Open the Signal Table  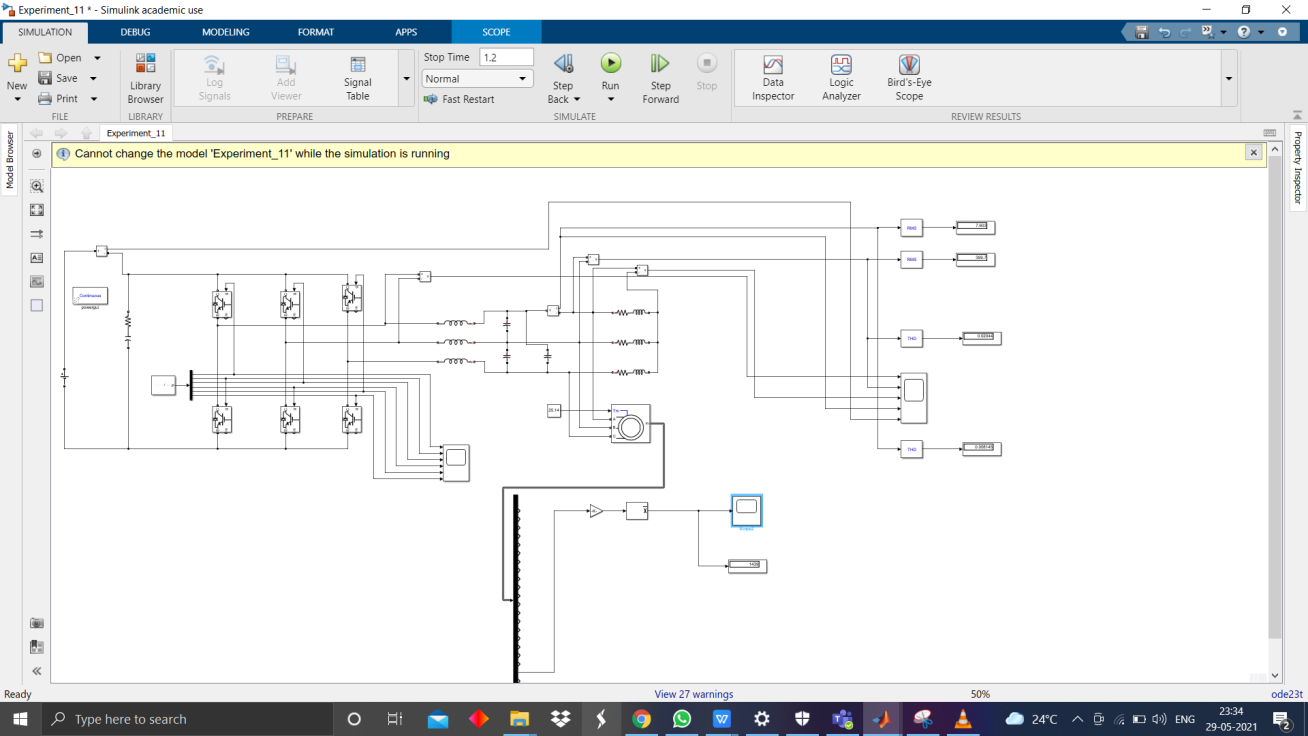(x=357, y=78)
